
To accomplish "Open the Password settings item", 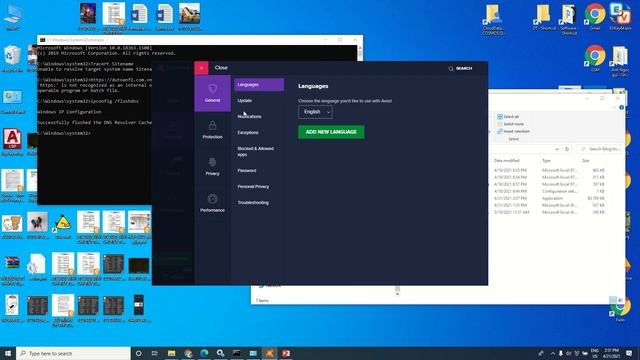I will coord(247,171).
